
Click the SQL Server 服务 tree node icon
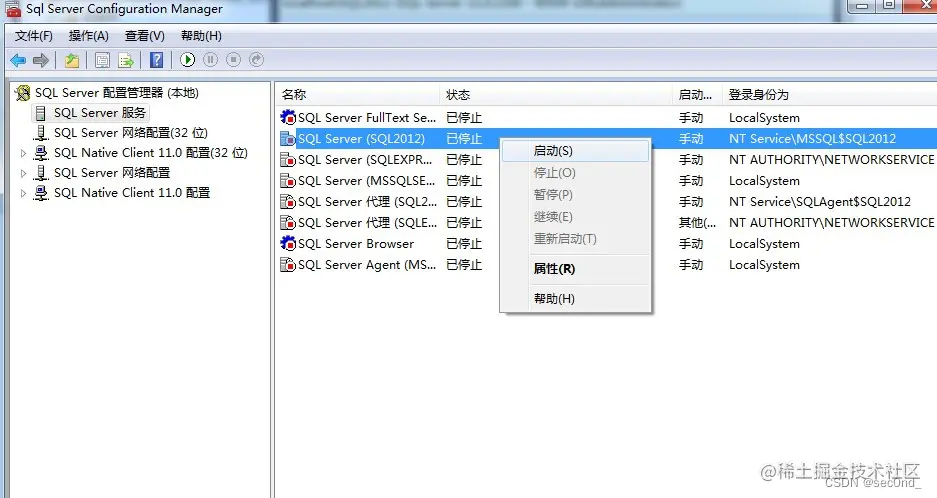point(41,113)
